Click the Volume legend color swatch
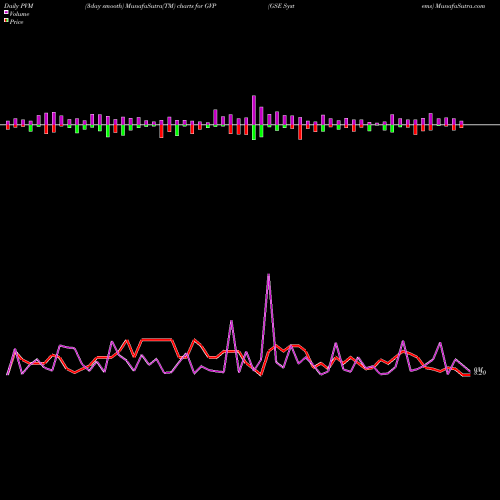This screenshot has width=500, height=500. pos(6,12)
